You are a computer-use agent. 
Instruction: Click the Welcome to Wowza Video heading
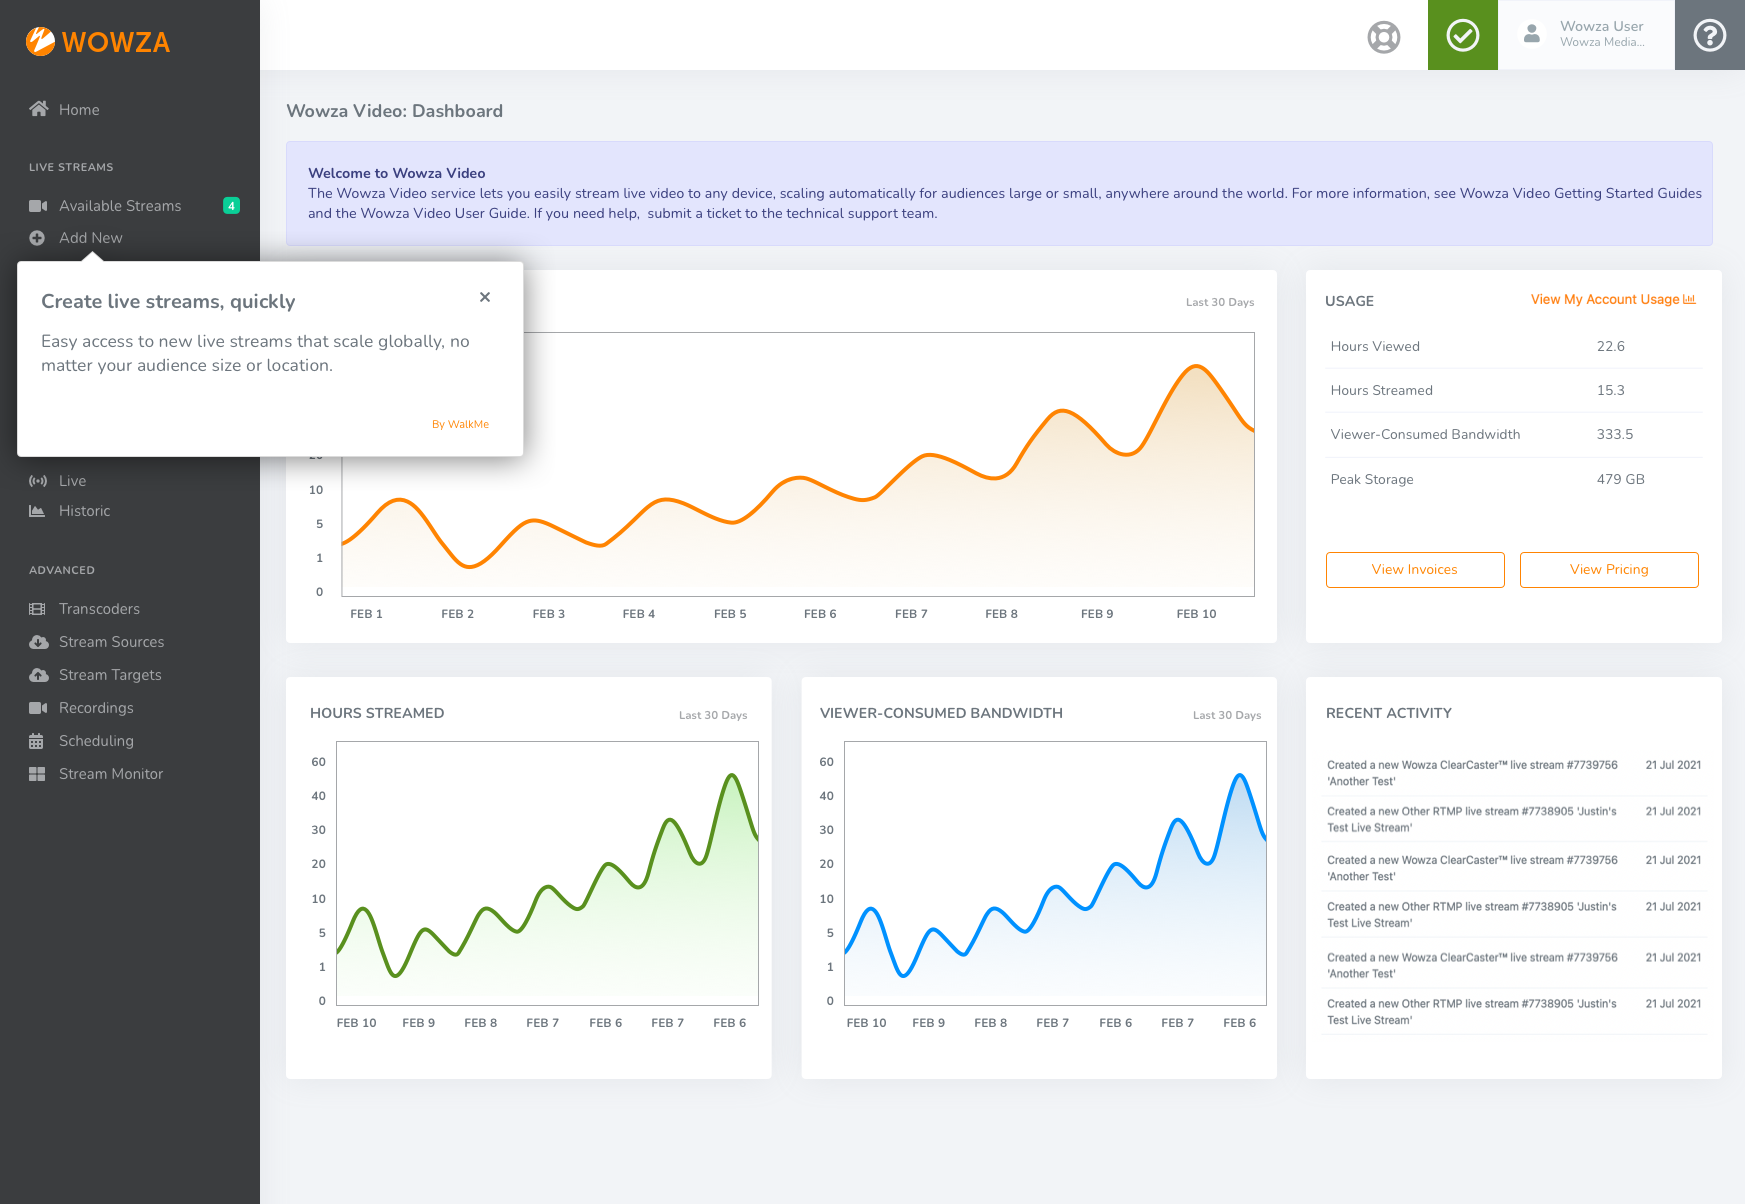point(396,173)
